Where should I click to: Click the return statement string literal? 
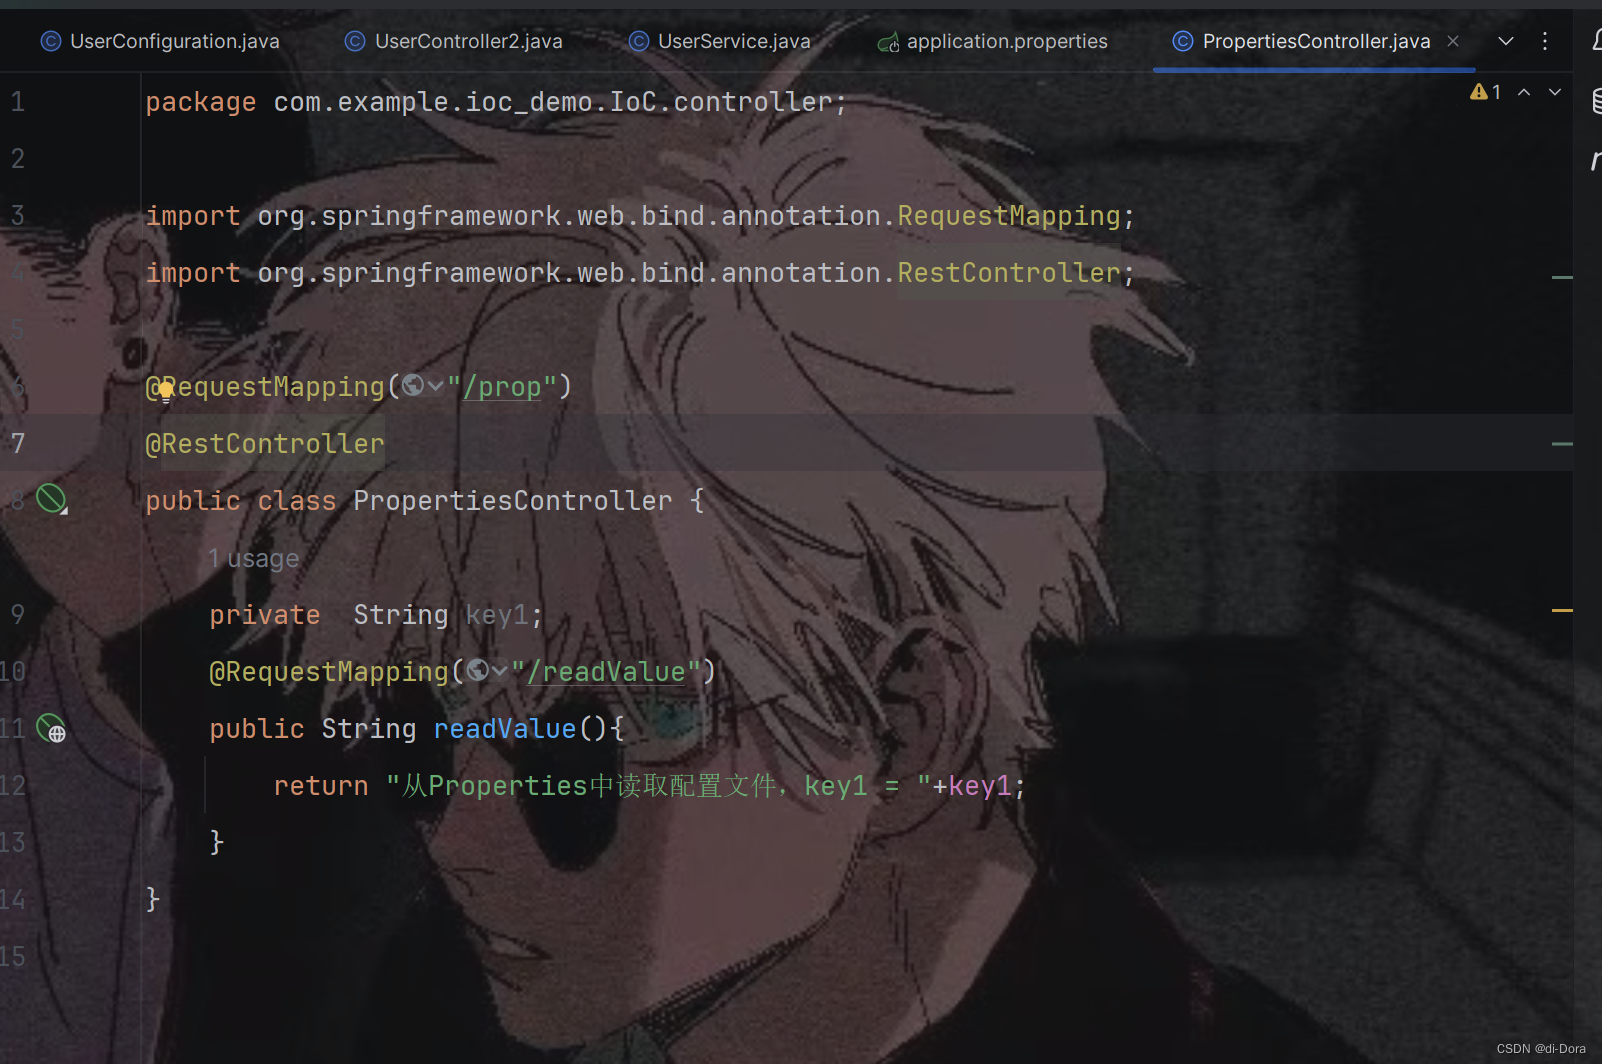tap(659, 786)
